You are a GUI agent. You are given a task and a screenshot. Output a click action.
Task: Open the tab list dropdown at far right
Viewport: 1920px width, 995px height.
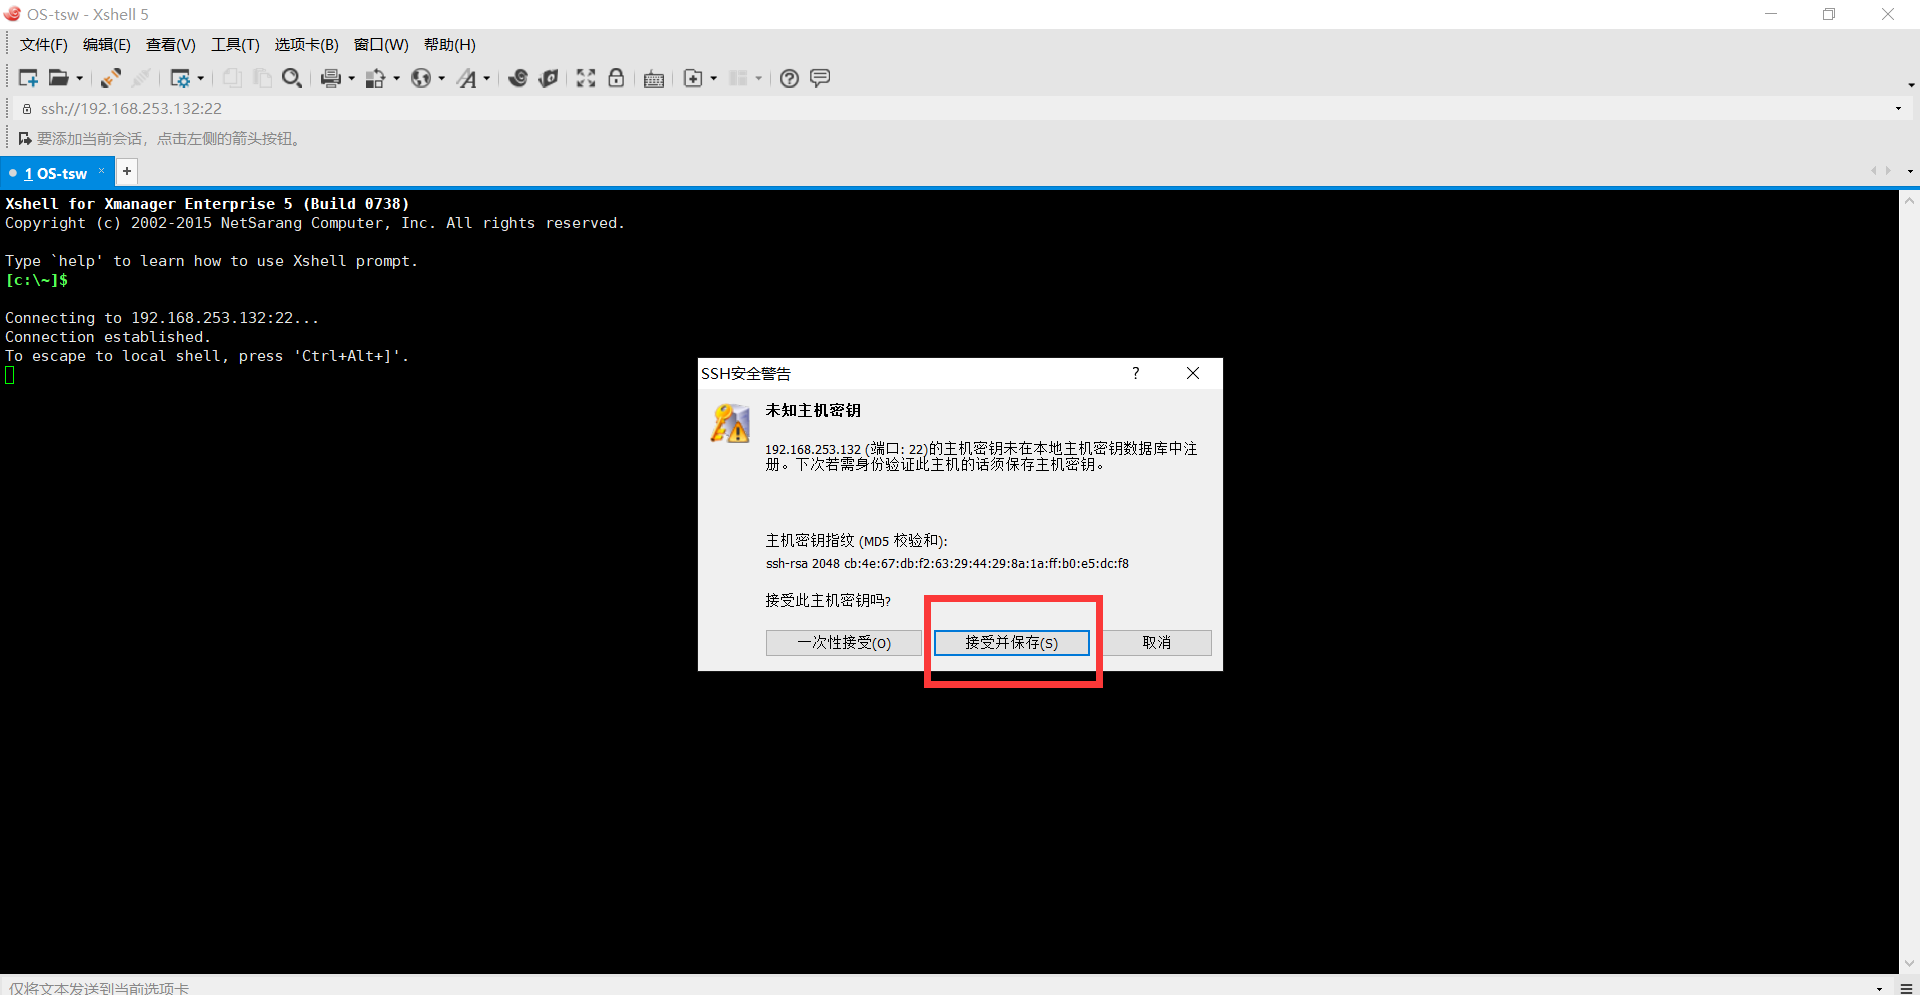pyautogui.click(x=1910, y=171)
